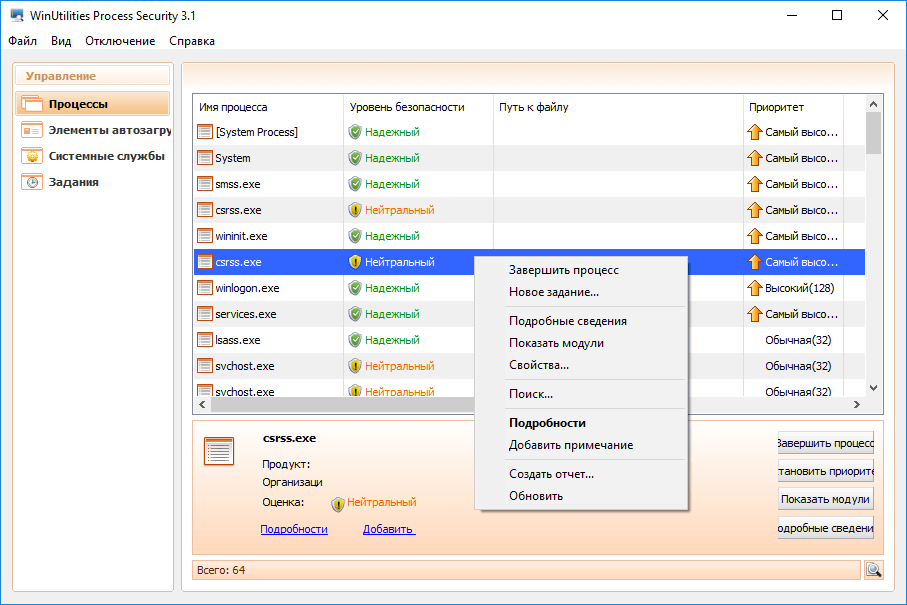Screen dimensions: 907x605
Task: Click the large csrss.exe icon in details panel
Action: [x=219, y=451]
